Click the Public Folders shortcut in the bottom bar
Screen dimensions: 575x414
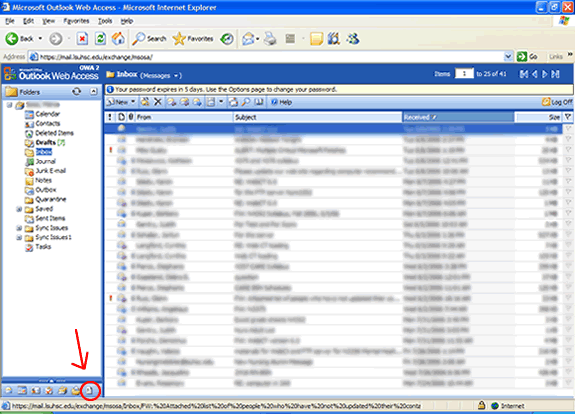click(x=62, y=391)
